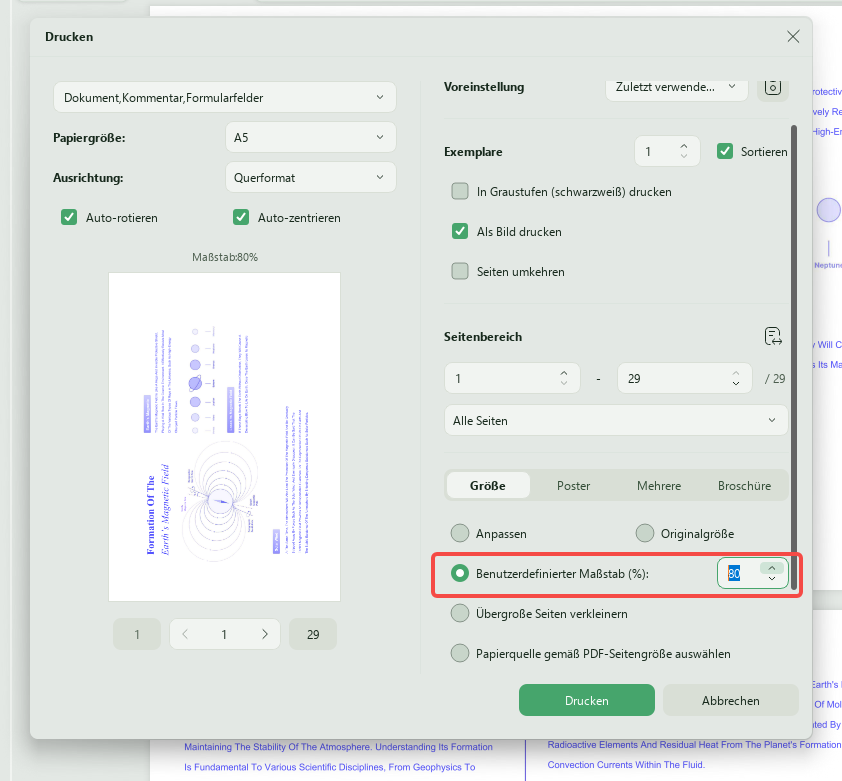The height and width of the screenshot is (781, 842).
Task: Open the Dokument,Kommentar,Formularfelder dropdown
Action: pos(225,97)
